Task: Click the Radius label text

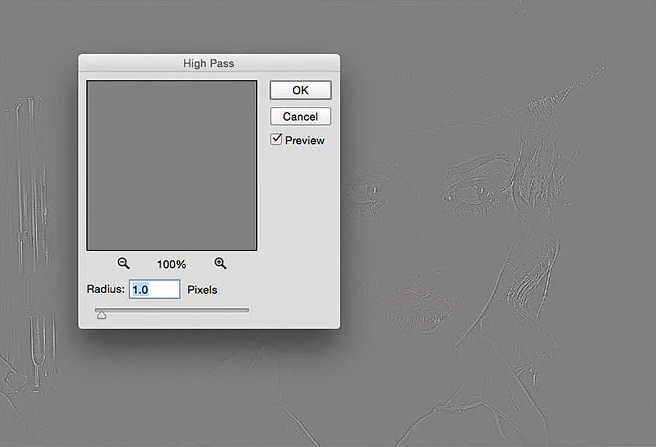Action: (105, 290)
